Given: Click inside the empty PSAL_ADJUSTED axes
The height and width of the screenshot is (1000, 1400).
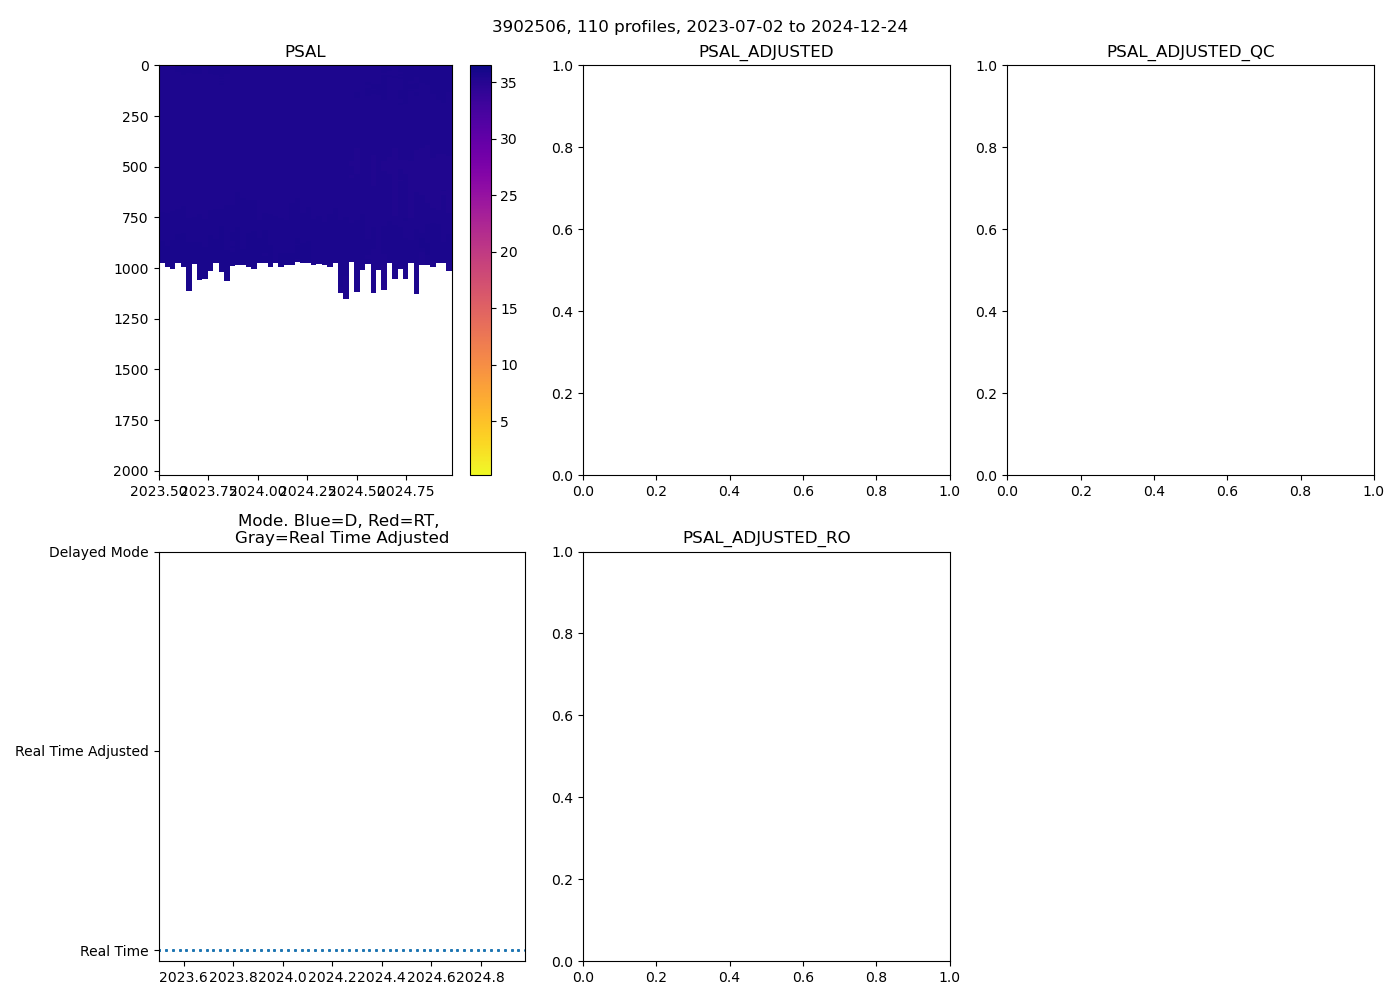Looking at the screenshot, I should click(766, 270).
